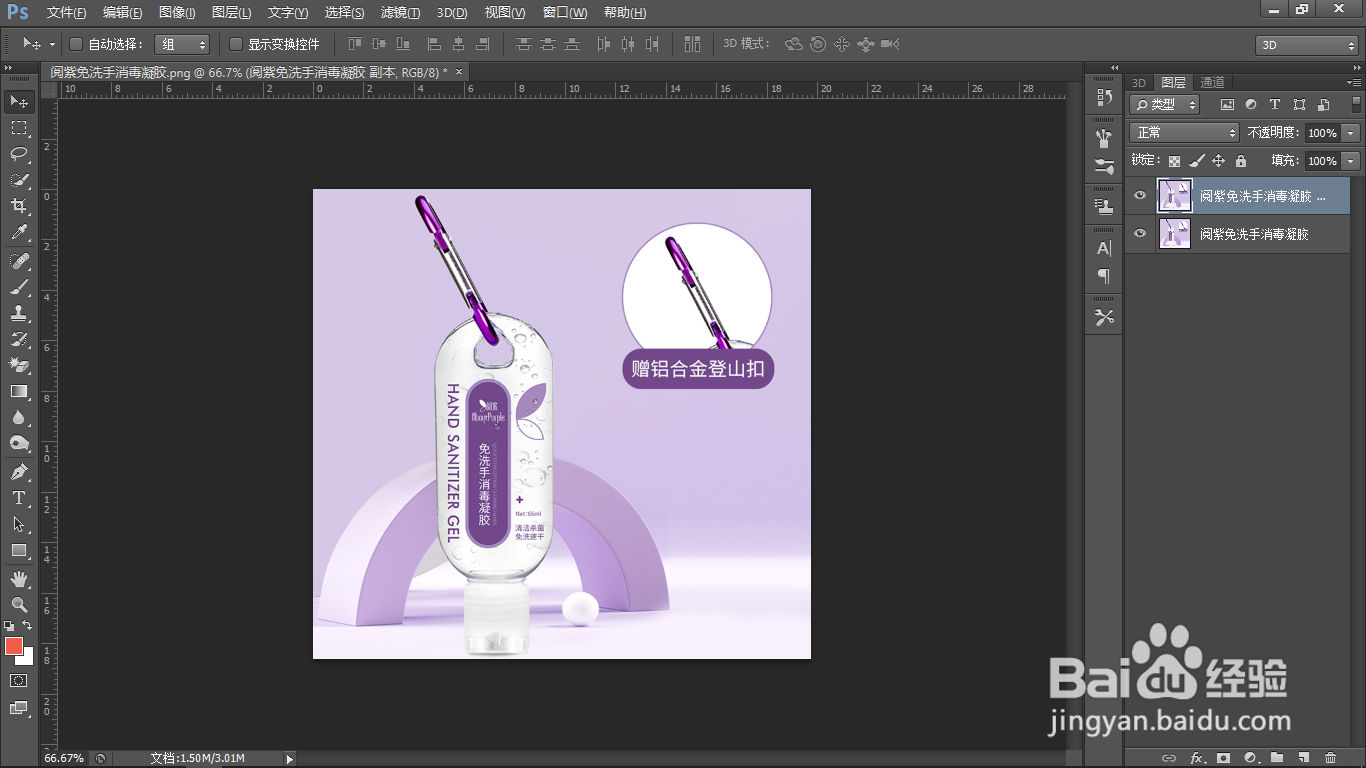Image resolution: width=1366 pixels, height=768 pixels.
Task: Toggle the layer filter on/off switch
Action: (1357, 104)
